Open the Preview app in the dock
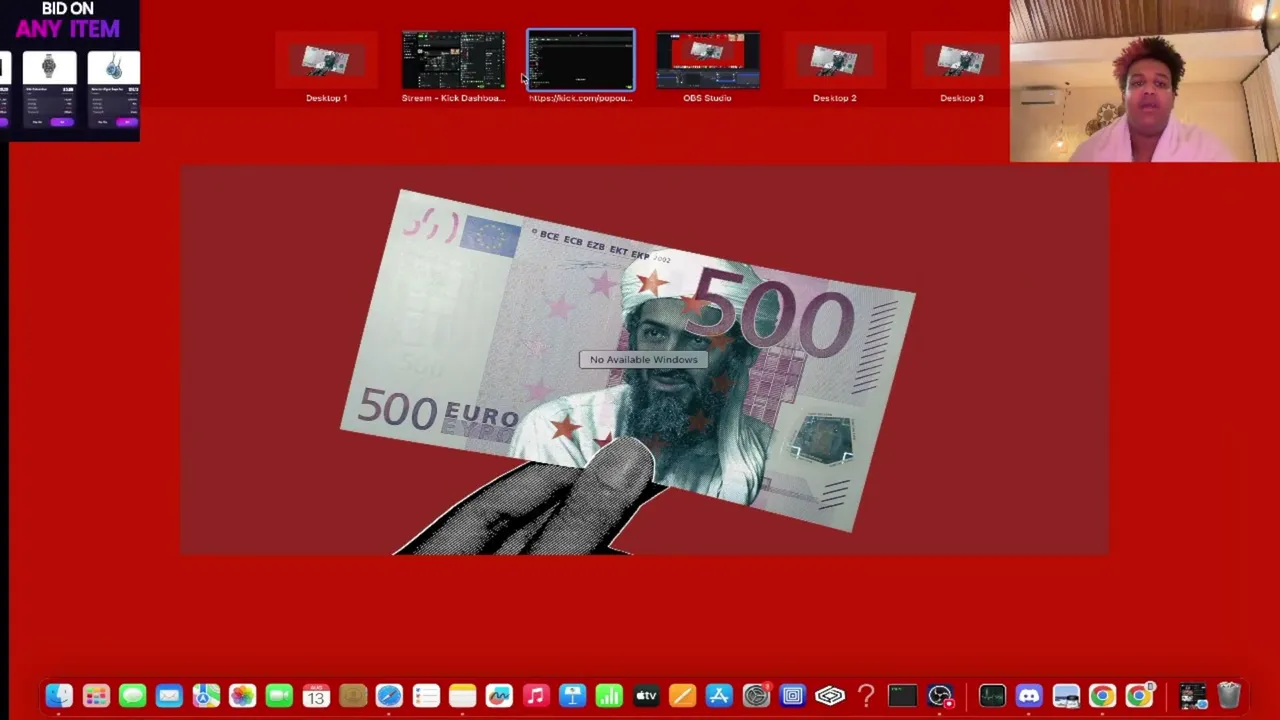 point(1066,696)
